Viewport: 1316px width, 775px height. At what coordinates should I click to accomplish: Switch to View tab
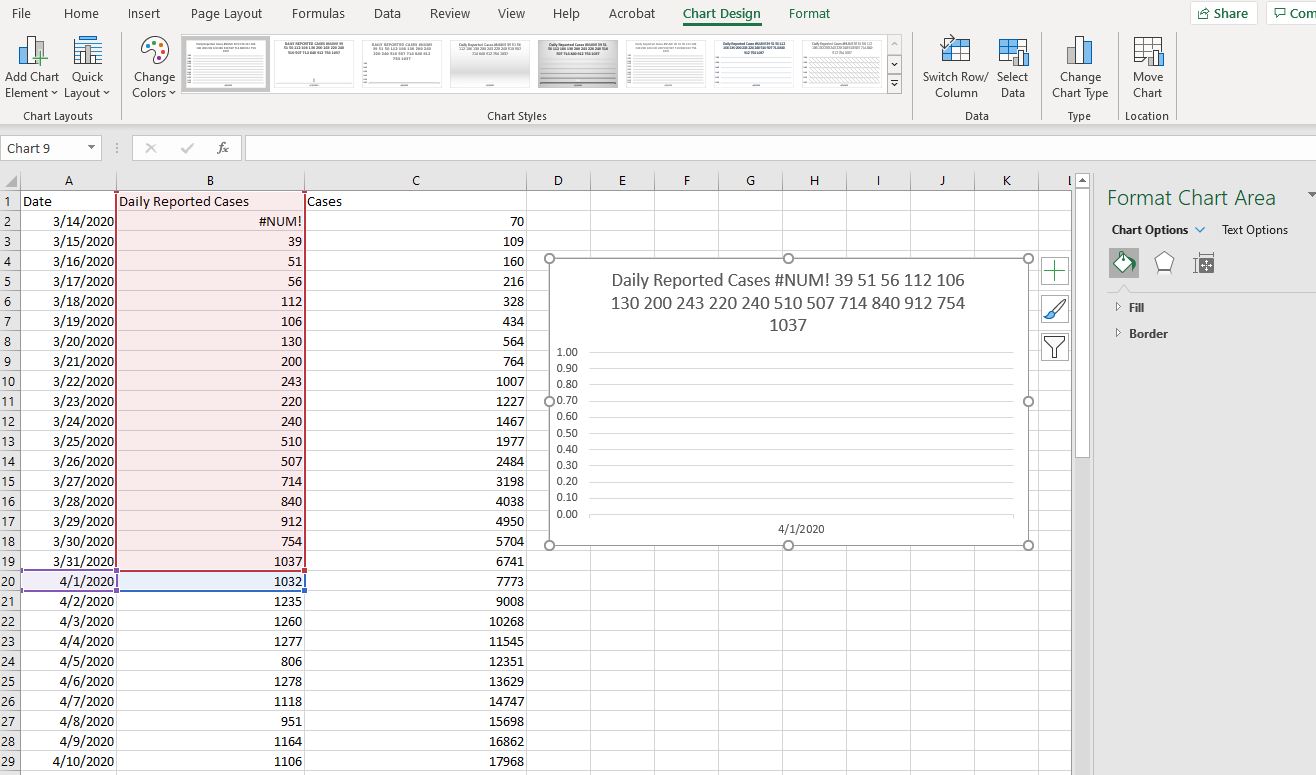coord(511,13)
